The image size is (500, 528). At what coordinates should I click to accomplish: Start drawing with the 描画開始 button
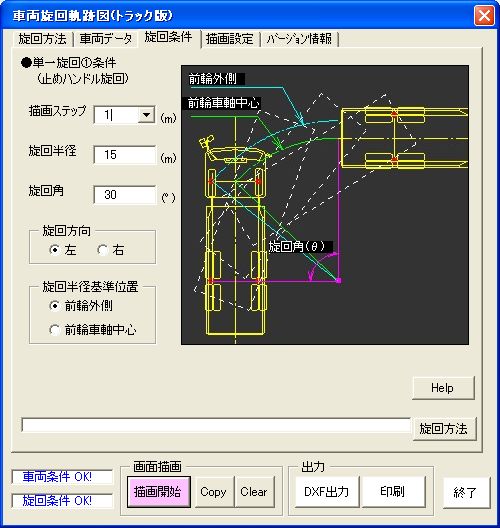[x=159, y=492]
